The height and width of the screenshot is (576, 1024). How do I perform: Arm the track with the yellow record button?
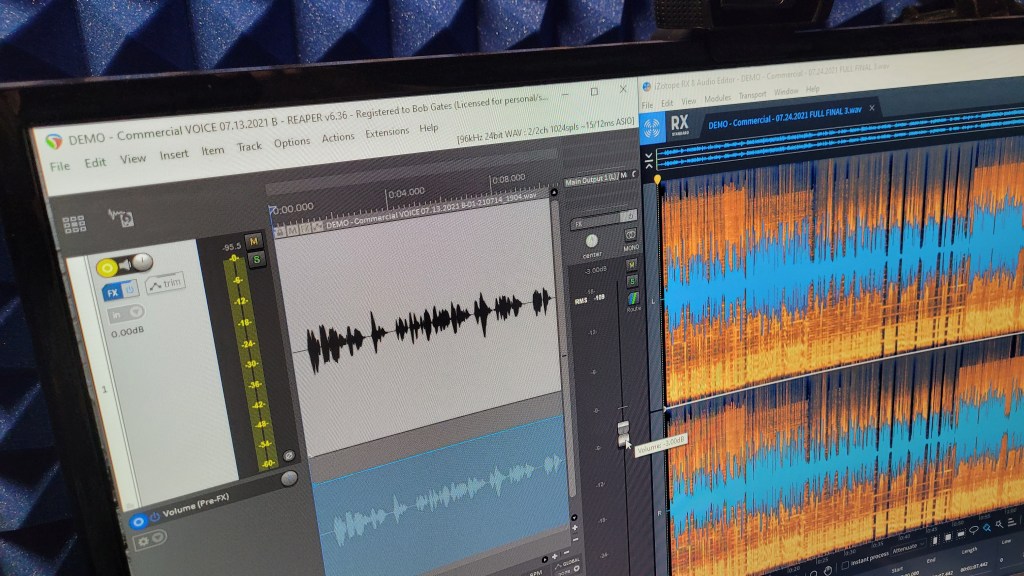click(x=106, y=267)
